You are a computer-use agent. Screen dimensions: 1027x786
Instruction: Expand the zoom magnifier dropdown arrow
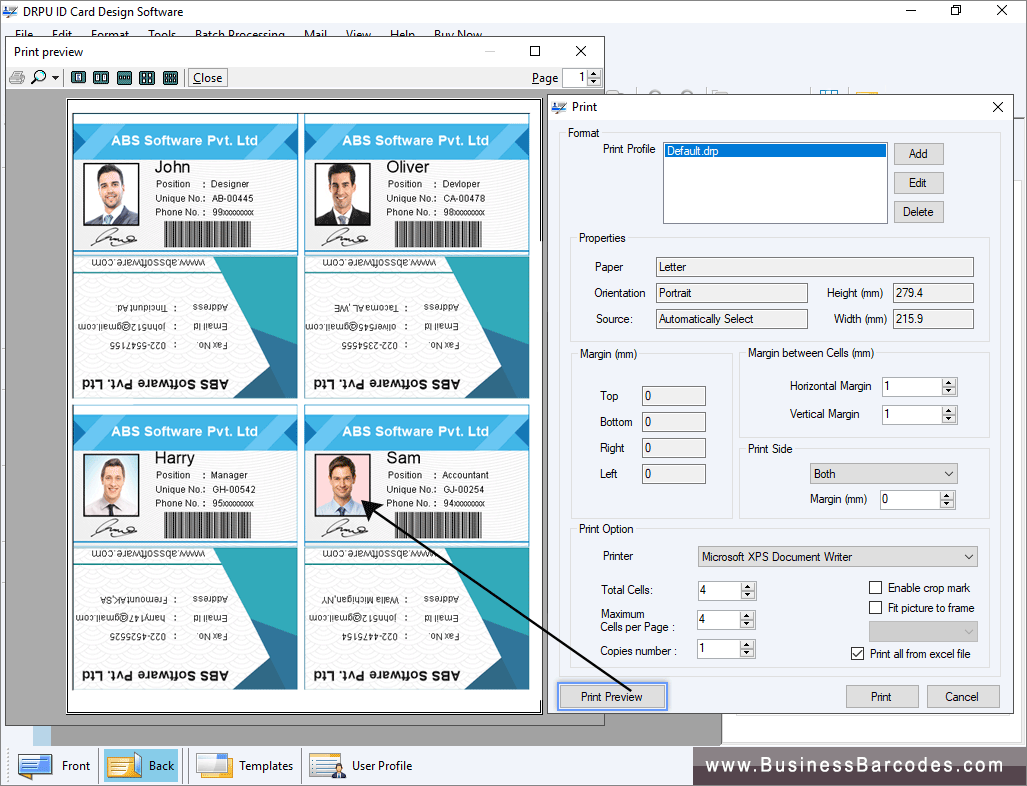(55, 77)
